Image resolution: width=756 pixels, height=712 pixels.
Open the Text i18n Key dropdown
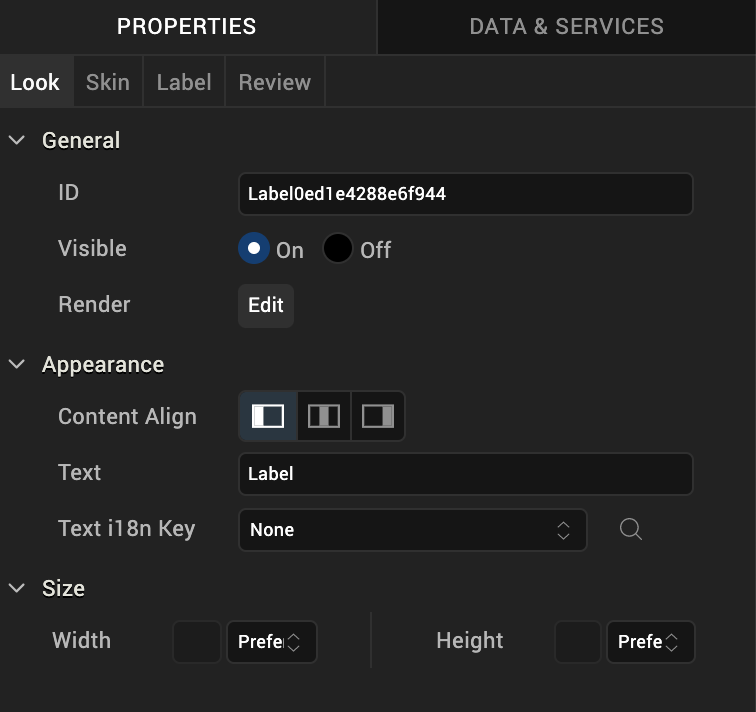tap(412, 530)
